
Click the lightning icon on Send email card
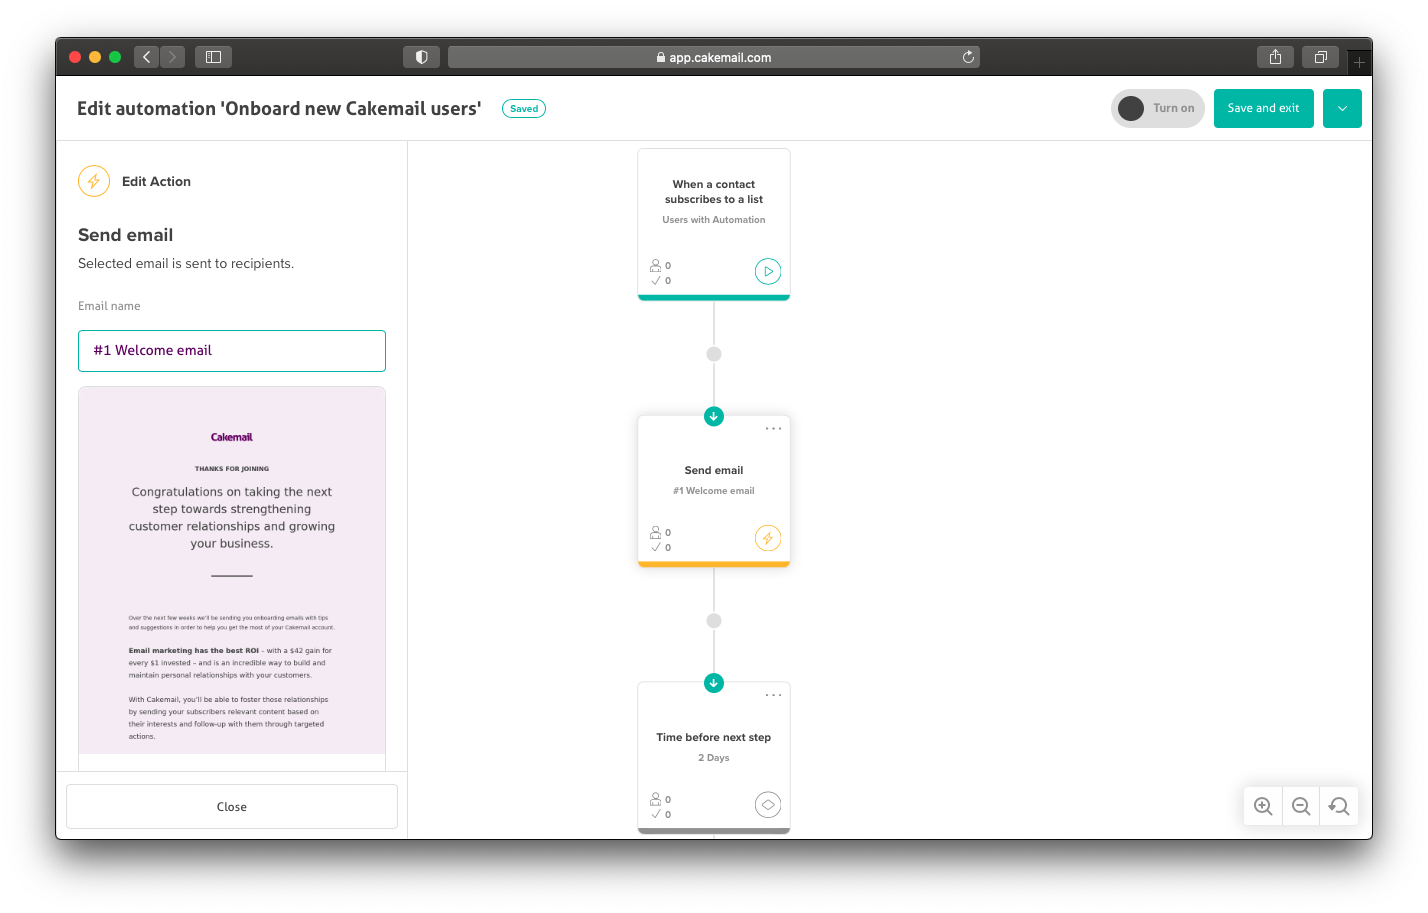coord(768,538)
